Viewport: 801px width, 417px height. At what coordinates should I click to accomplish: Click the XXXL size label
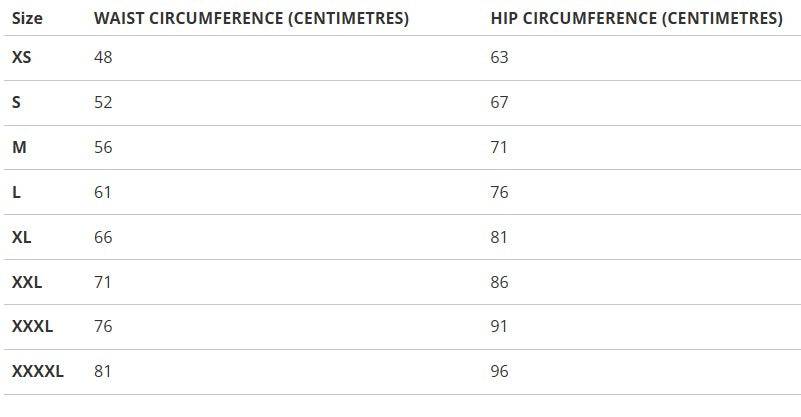point(32,326)
